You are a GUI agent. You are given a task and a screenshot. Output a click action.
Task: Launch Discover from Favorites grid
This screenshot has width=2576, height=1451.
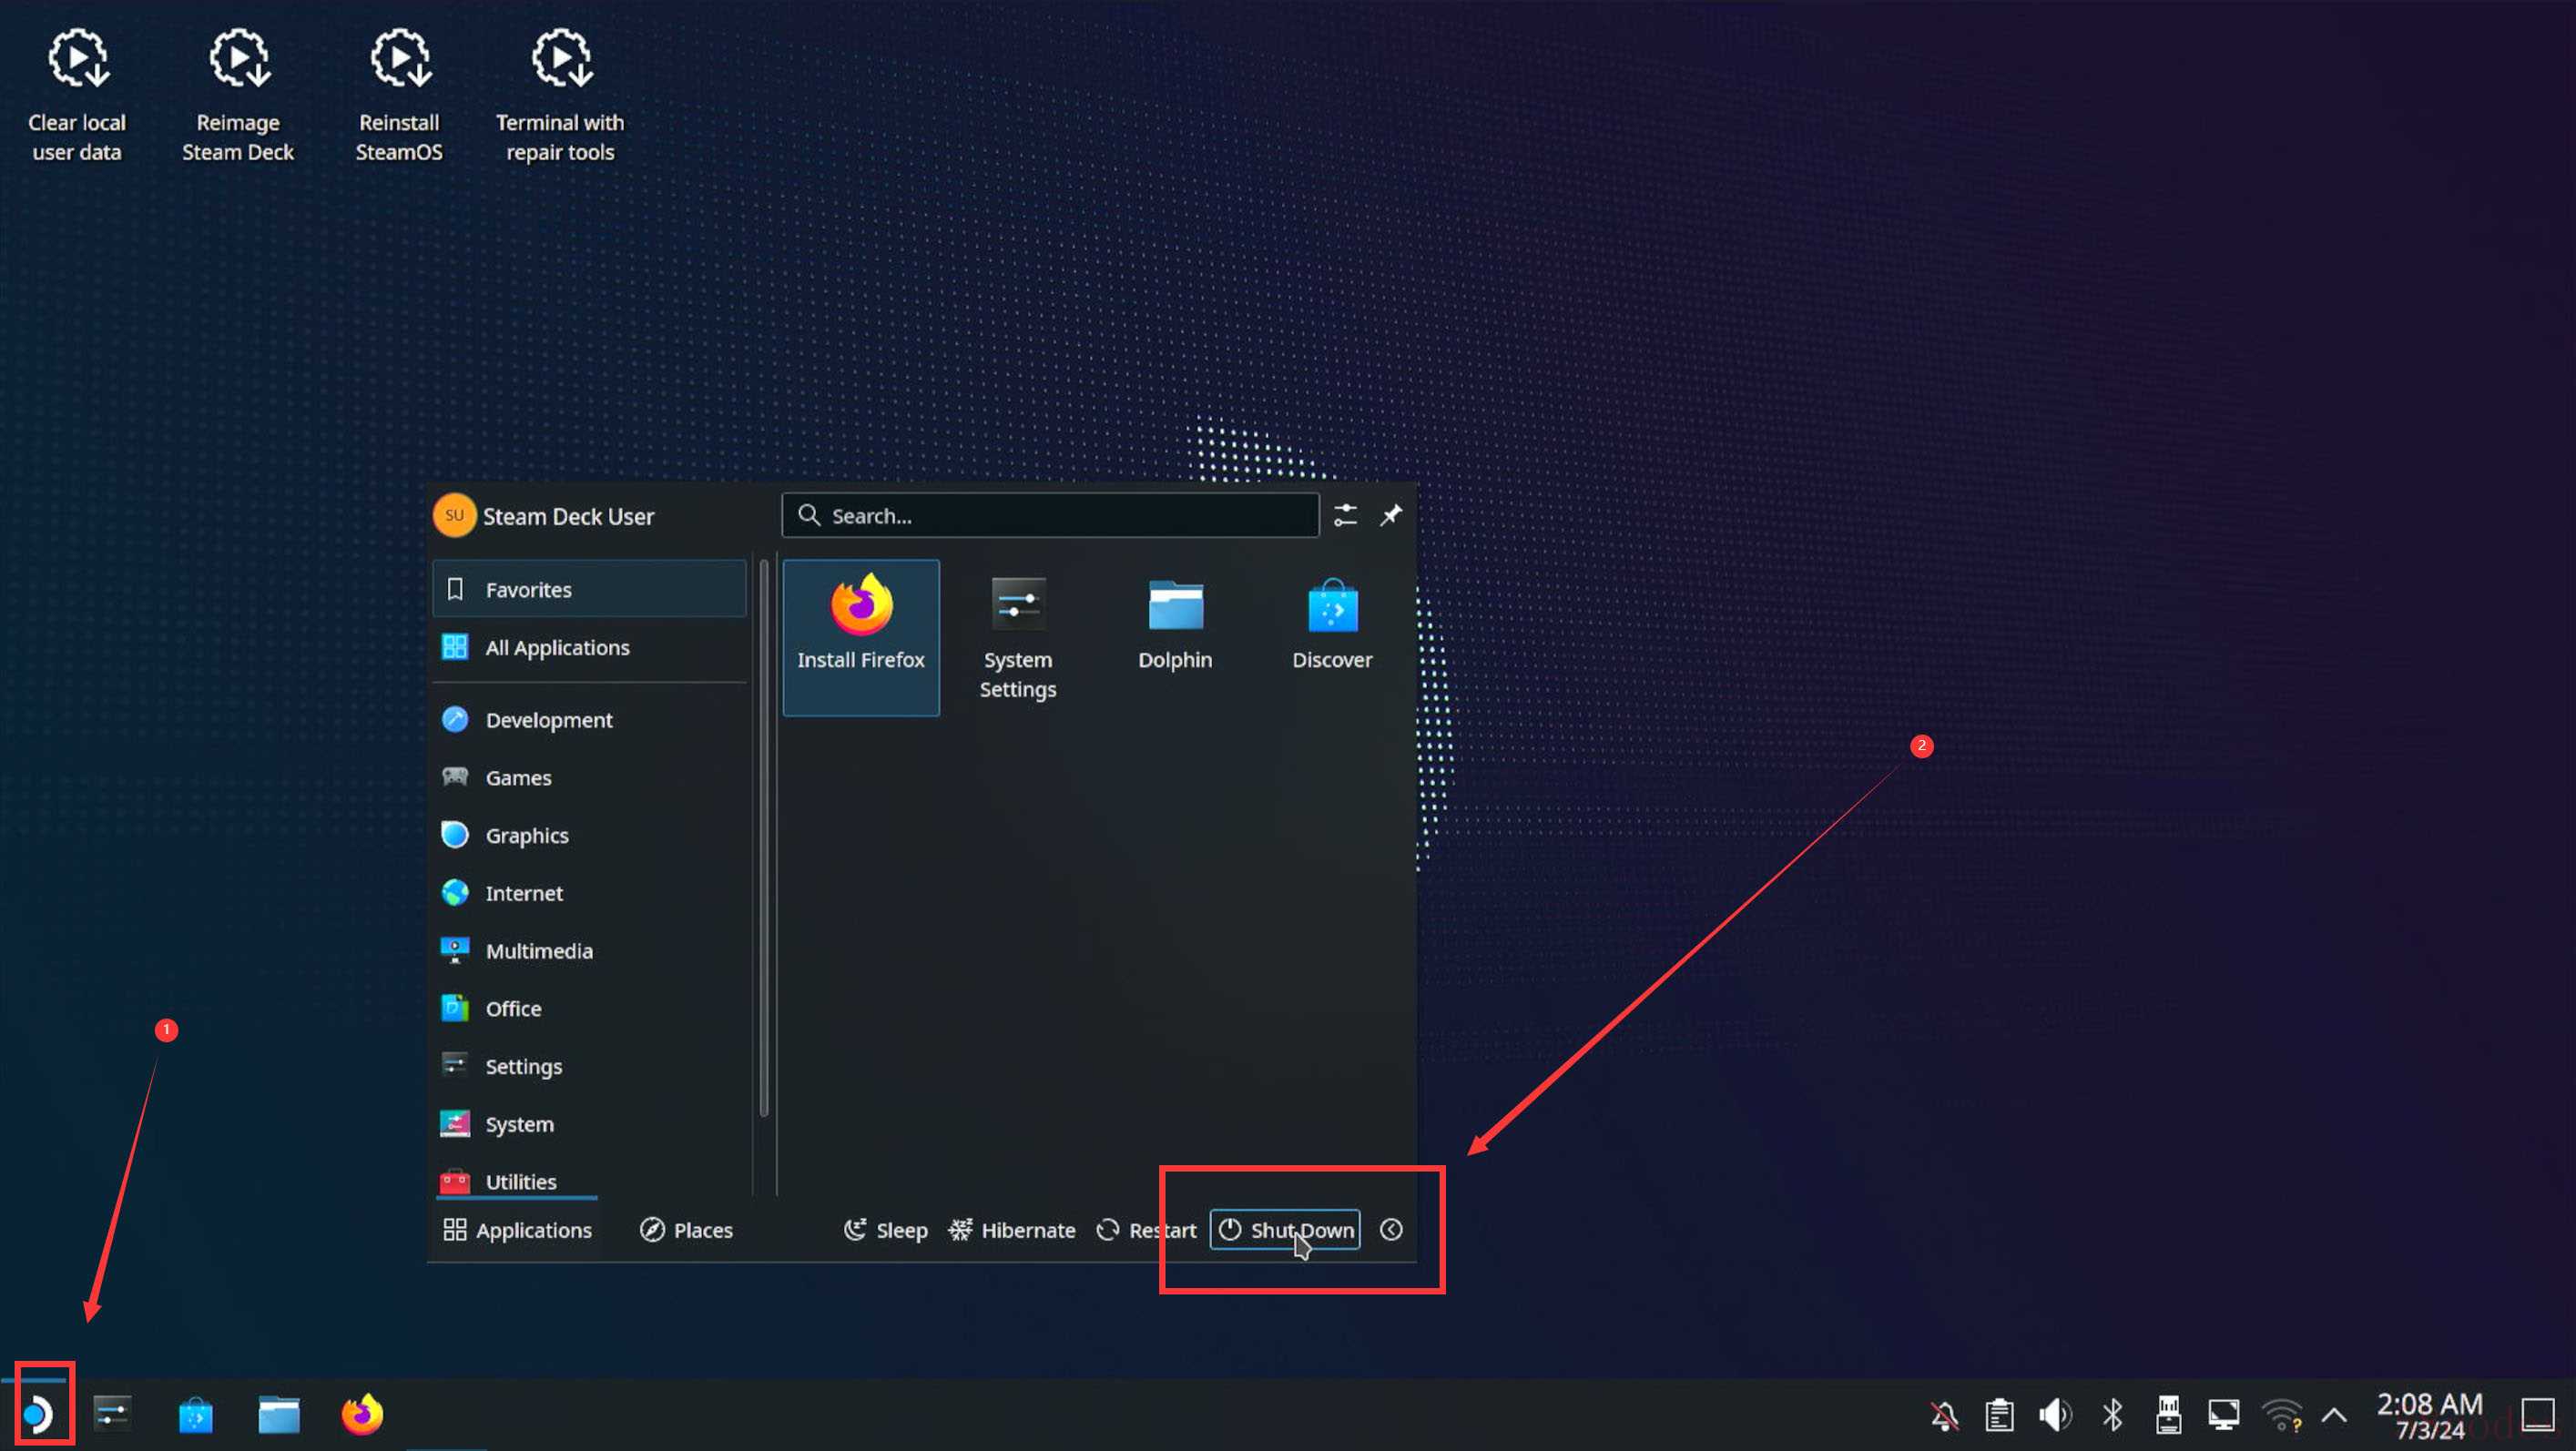click(1332, 625)
